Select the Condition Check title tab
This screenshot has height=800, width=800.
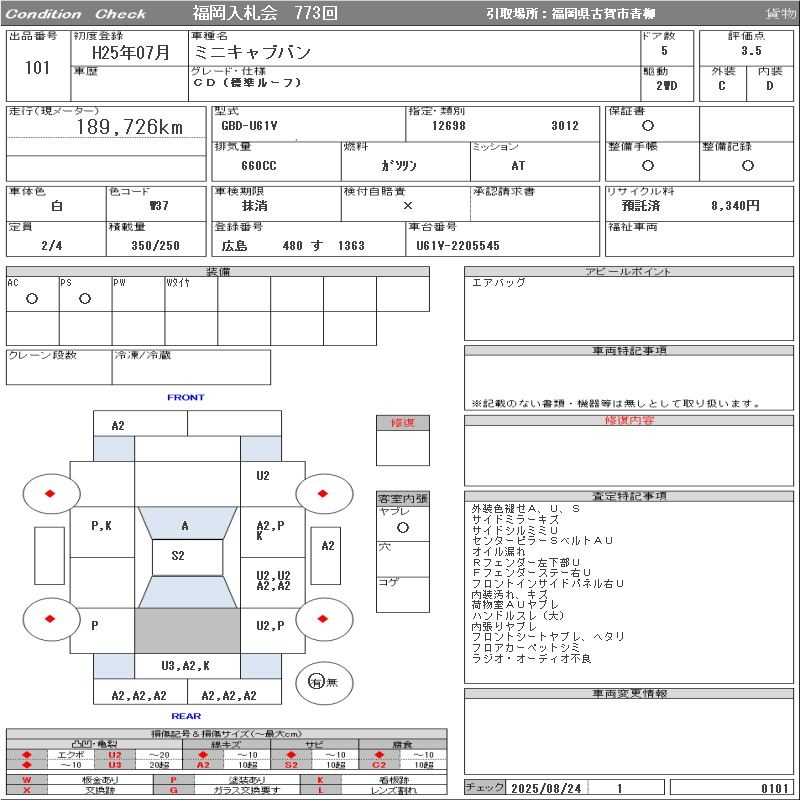click(76, 14)
